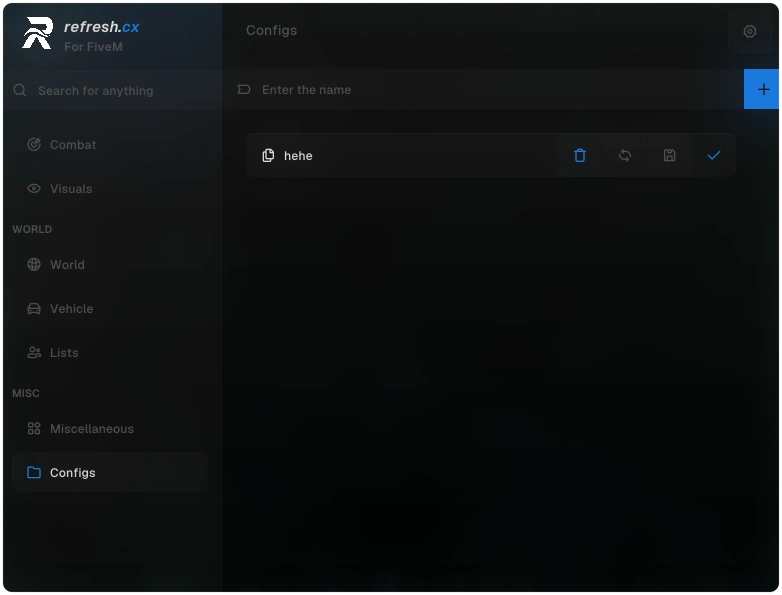The height and width of the screenshot is (595, 782).
Task: Load the hehe config with checkmark icon
Action: point(714,156)
